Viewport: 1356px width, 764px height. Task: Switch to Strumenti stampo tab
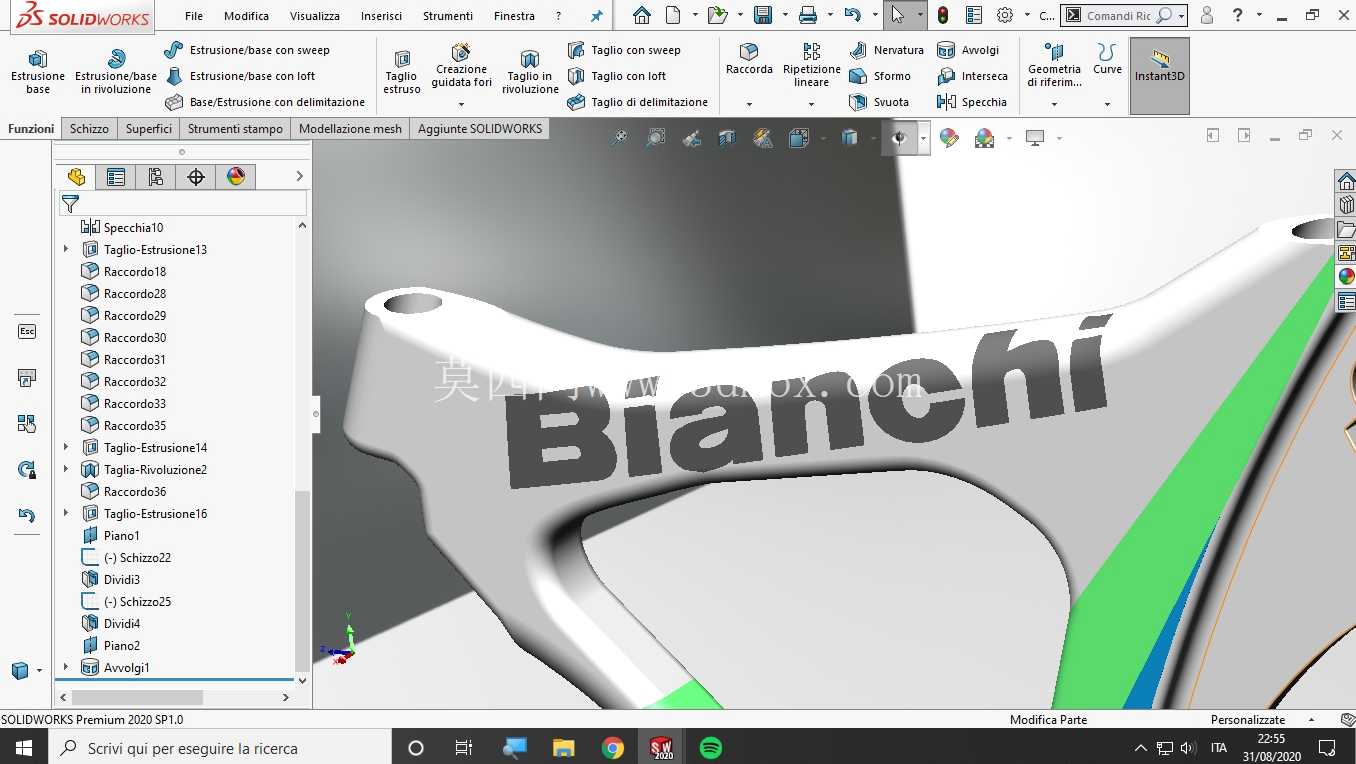[235, 129]
